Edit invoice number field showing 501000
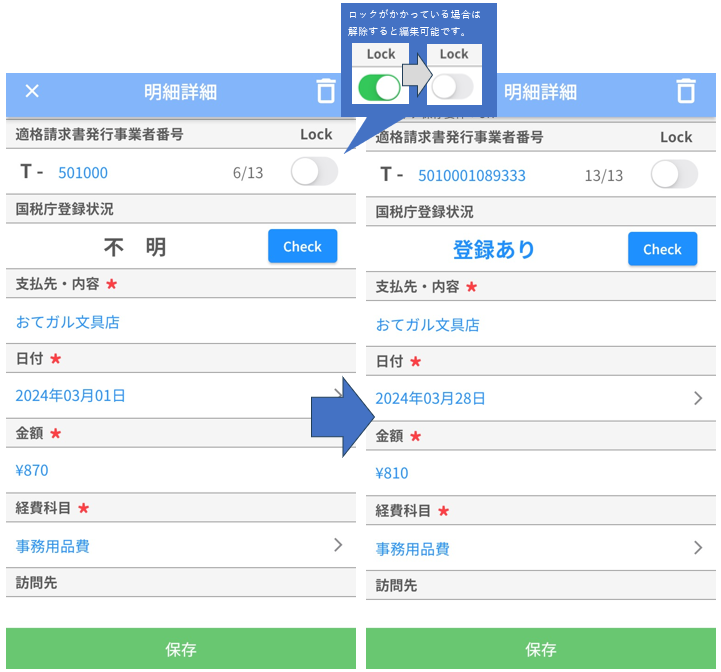Viewport: 721px width, 672px height. coord(83,173)
